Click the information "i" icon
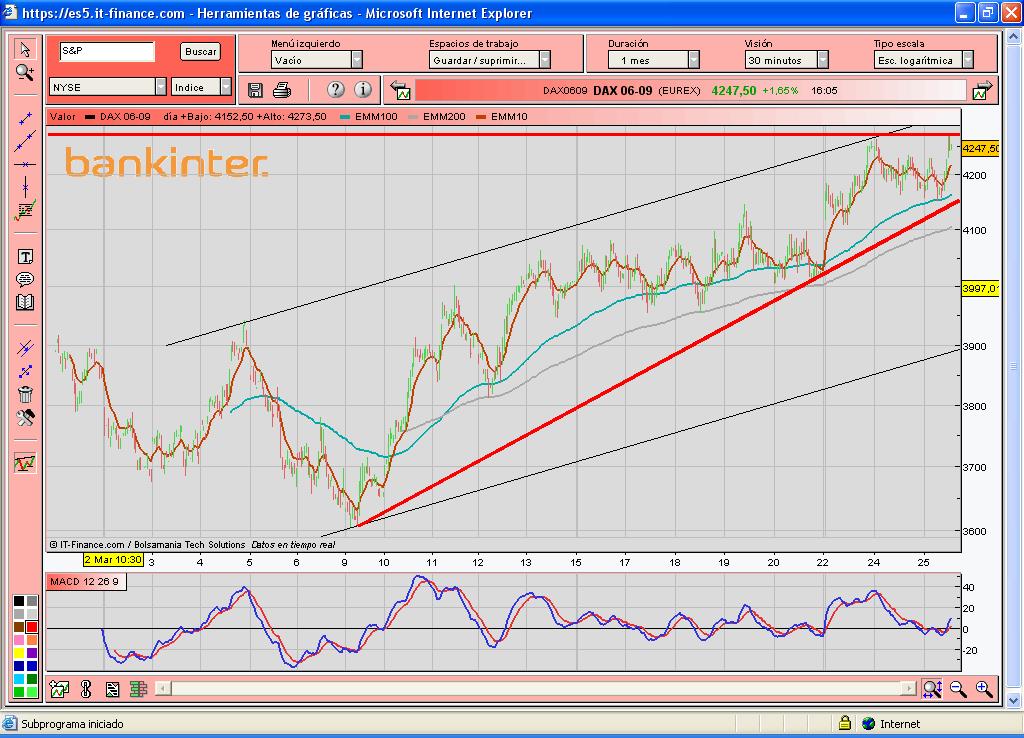 (362, 90)
